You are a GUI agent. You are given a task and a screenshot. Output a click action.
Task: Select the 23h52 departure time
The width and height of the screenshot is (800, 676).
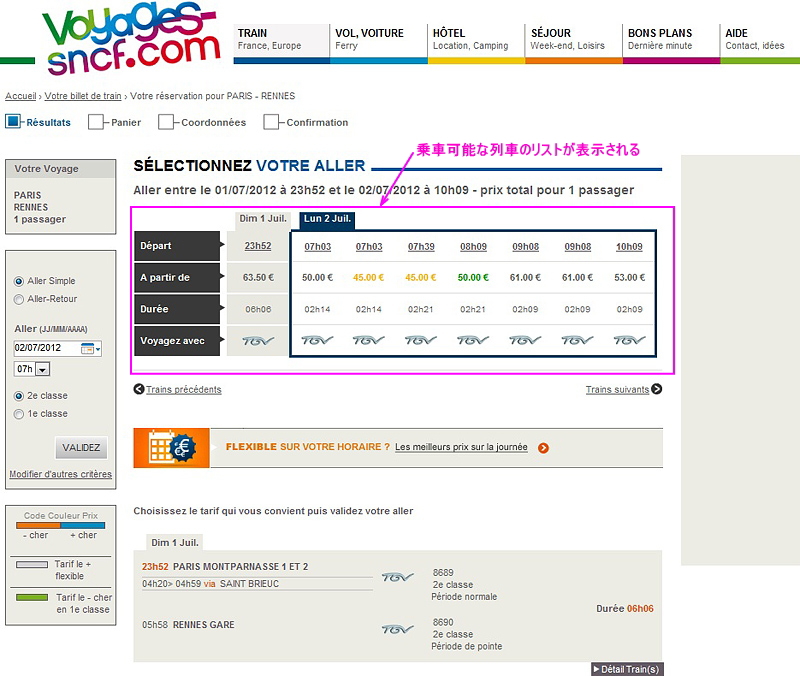point(258,246)
